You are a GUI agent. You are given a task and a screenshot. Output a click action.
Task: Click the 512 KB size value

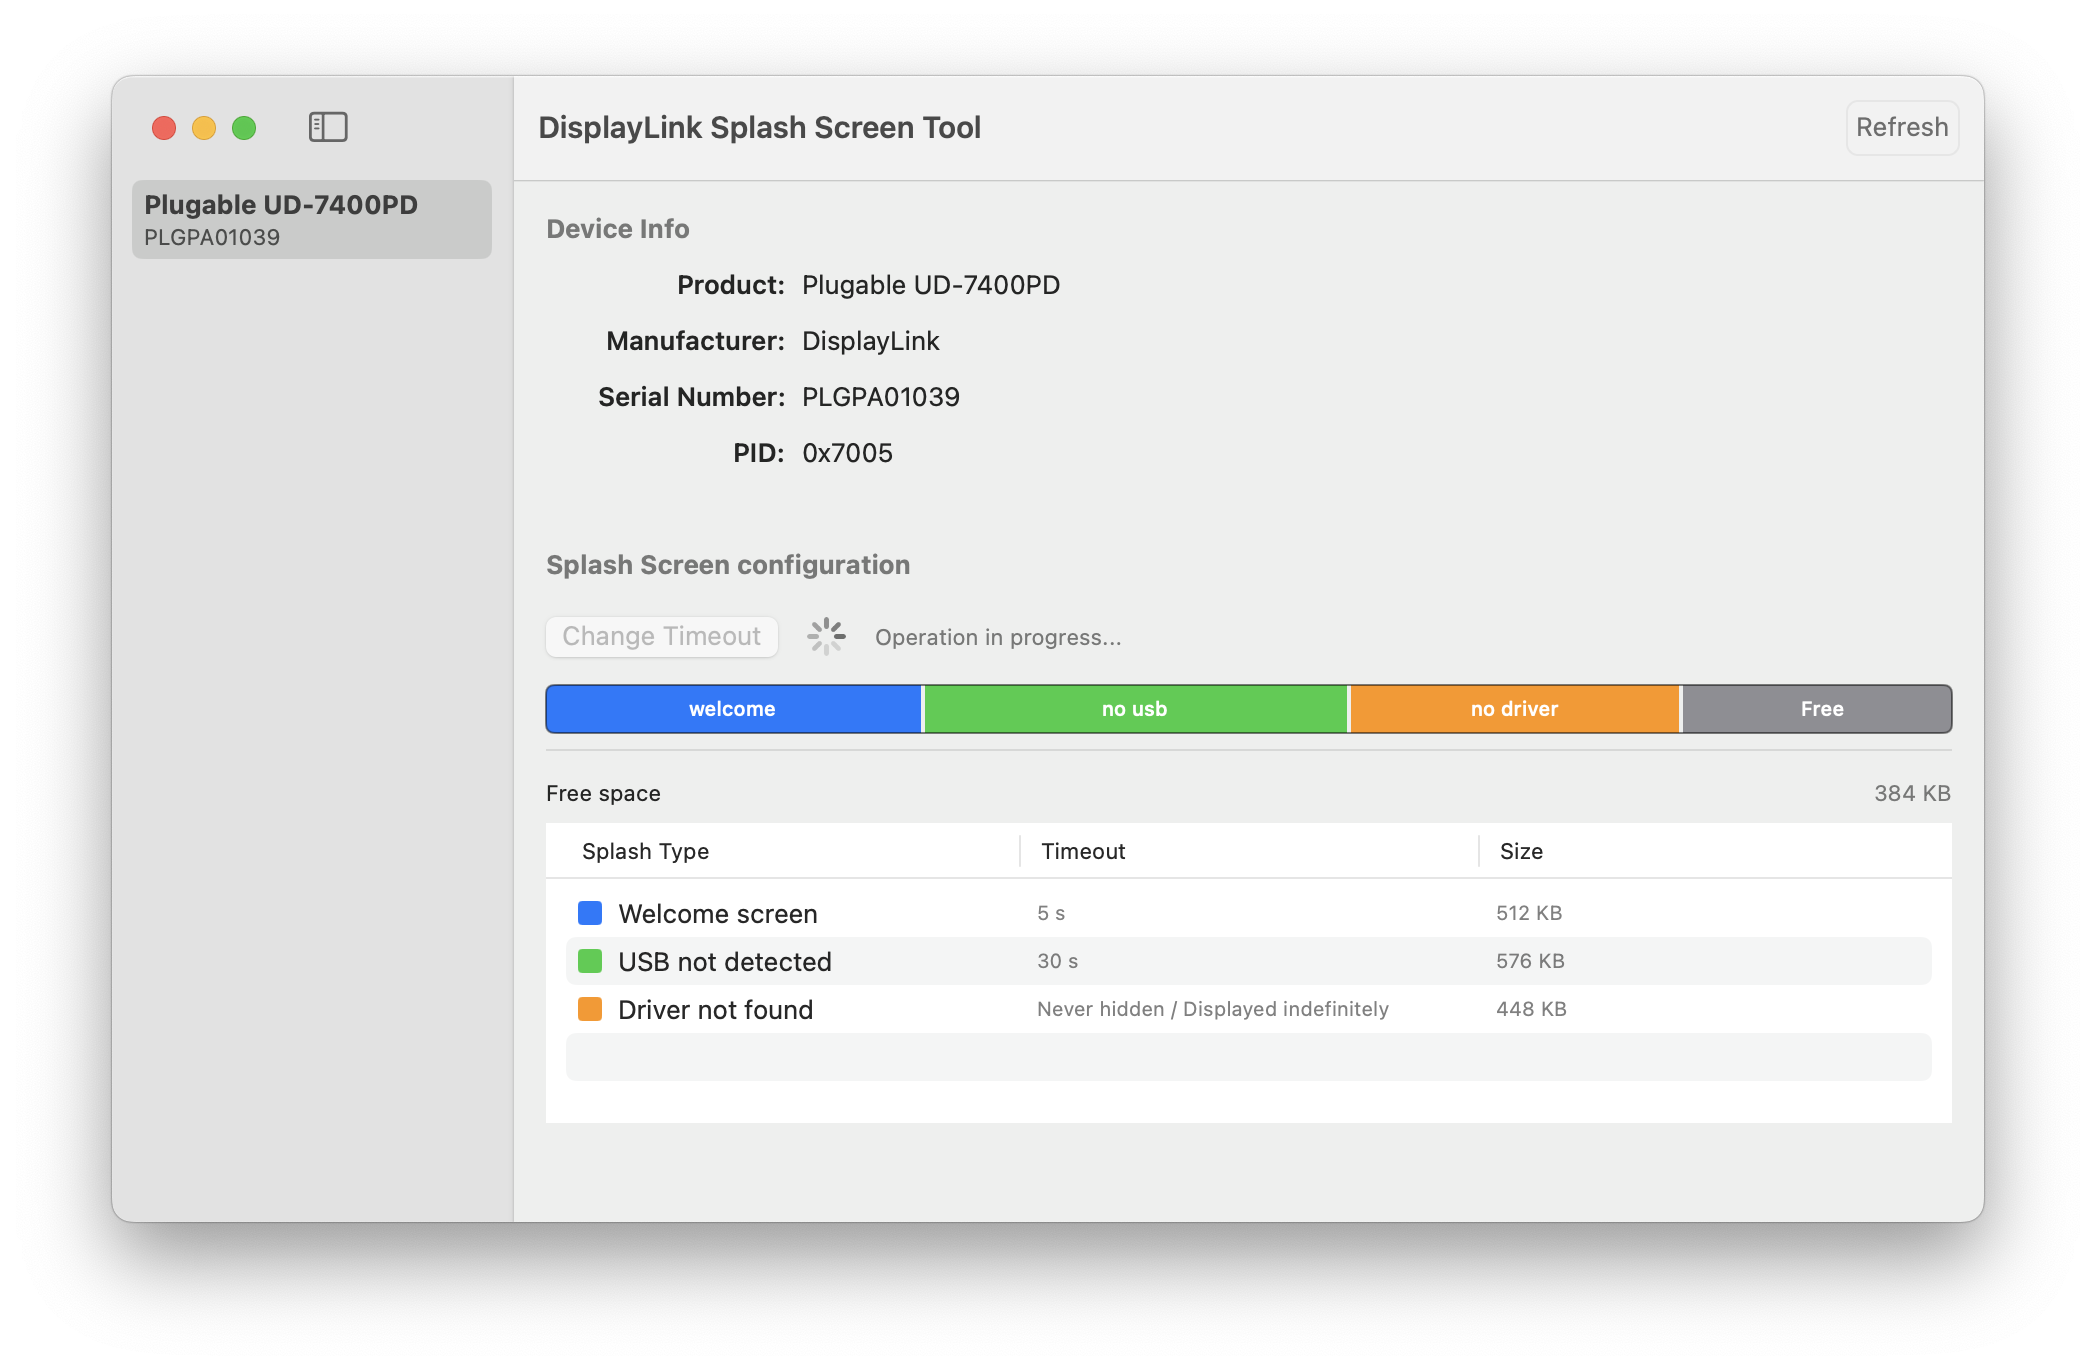click(1529, 913)
